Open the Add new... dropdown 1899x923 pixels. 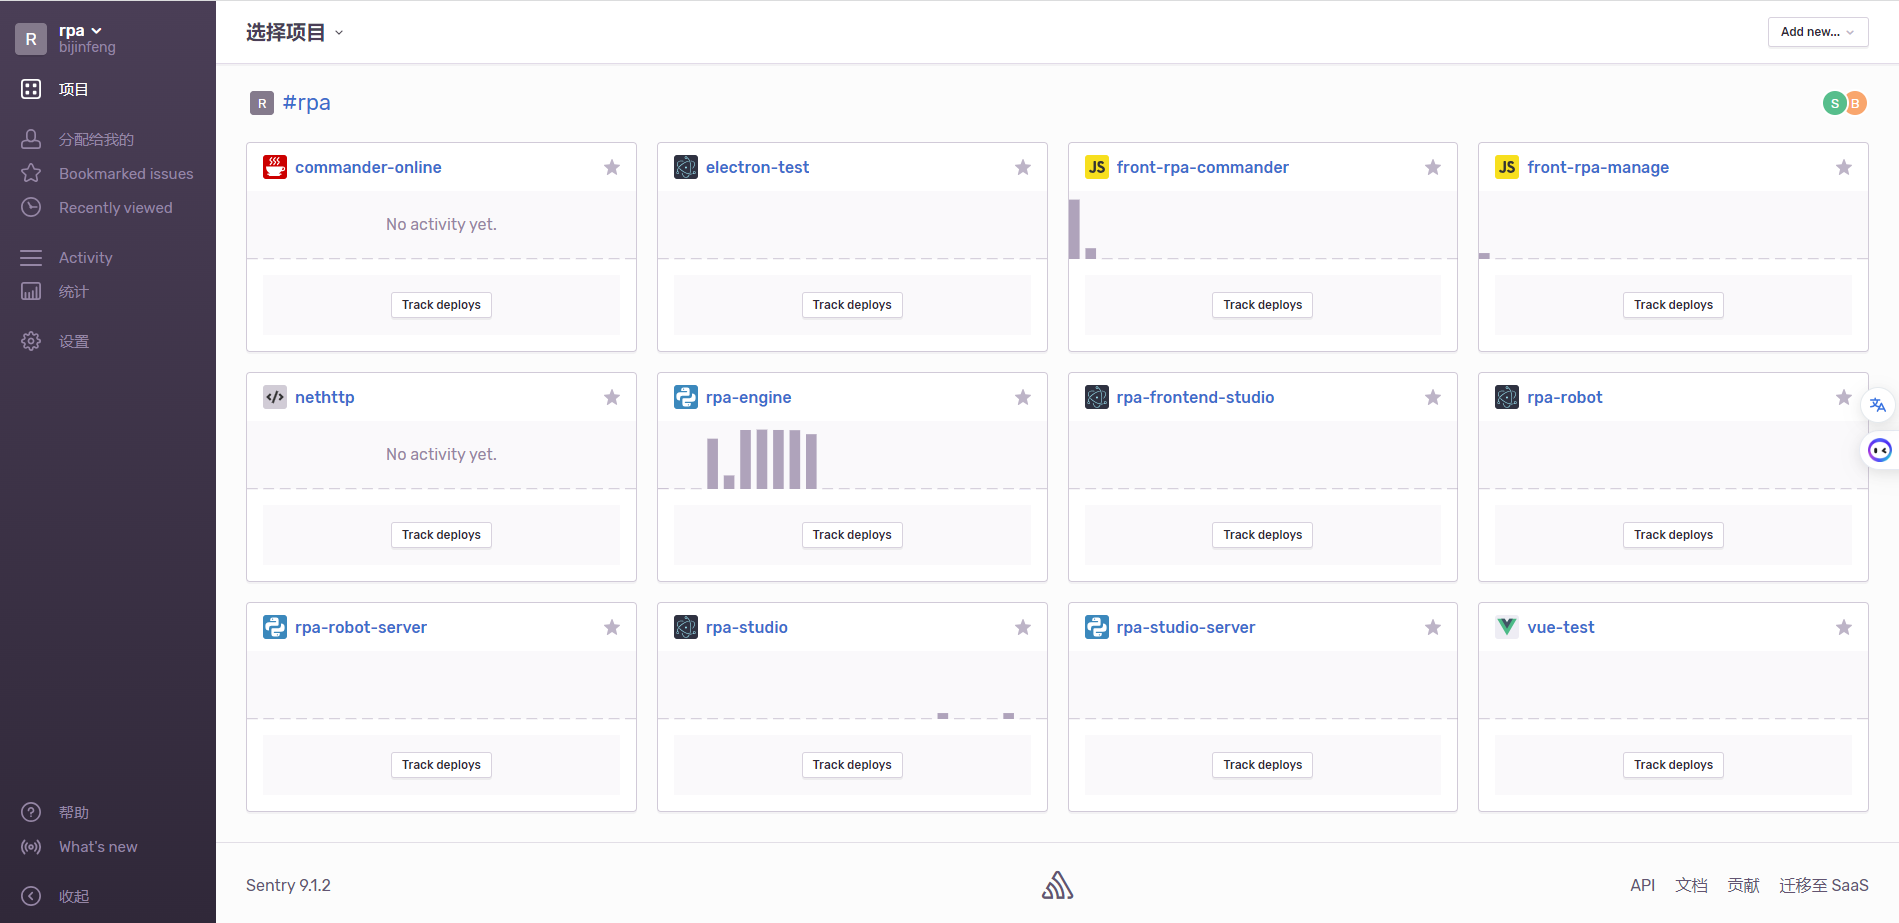1817,32
